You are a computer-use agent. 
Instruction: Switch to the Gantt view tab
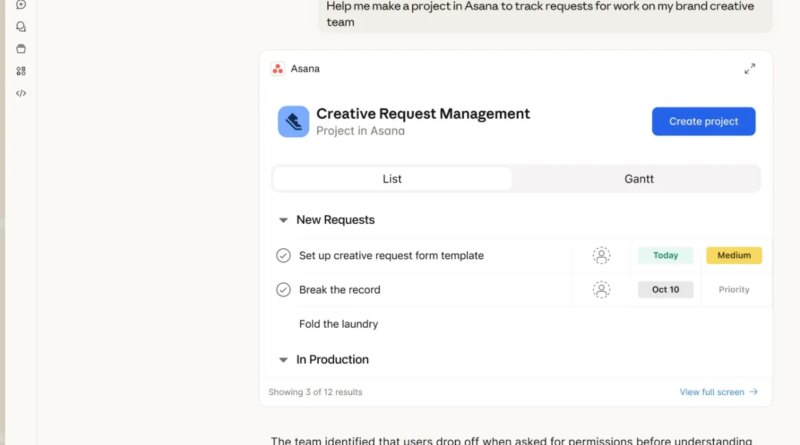pos(639,179)
